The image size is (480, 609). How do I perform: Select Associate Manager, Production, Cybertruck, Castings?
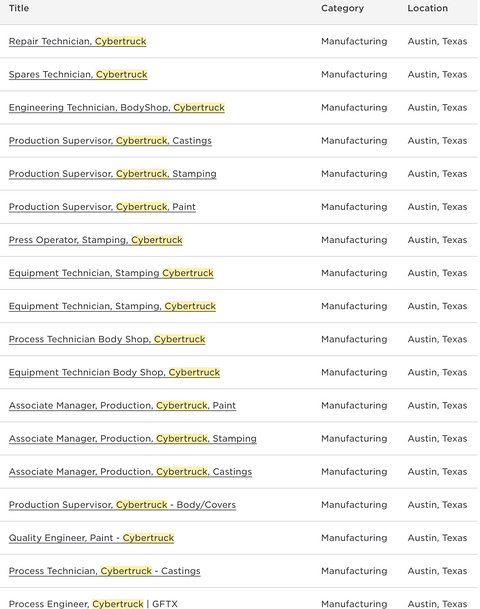pyautogui.click(x=130, y=472)
